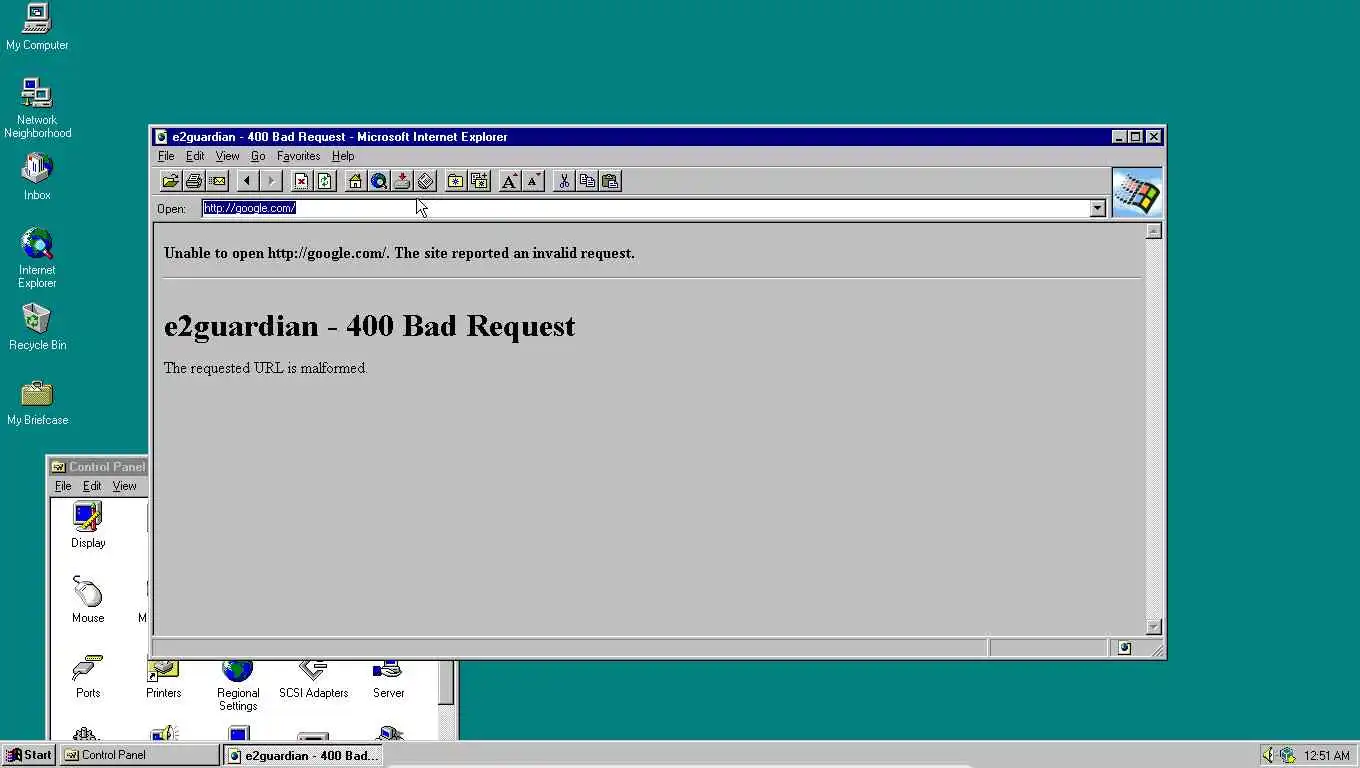This screenshot has width=1360, height=768.
Task: Select the My Computer desktop icon
Action: (x=37, y=27)
